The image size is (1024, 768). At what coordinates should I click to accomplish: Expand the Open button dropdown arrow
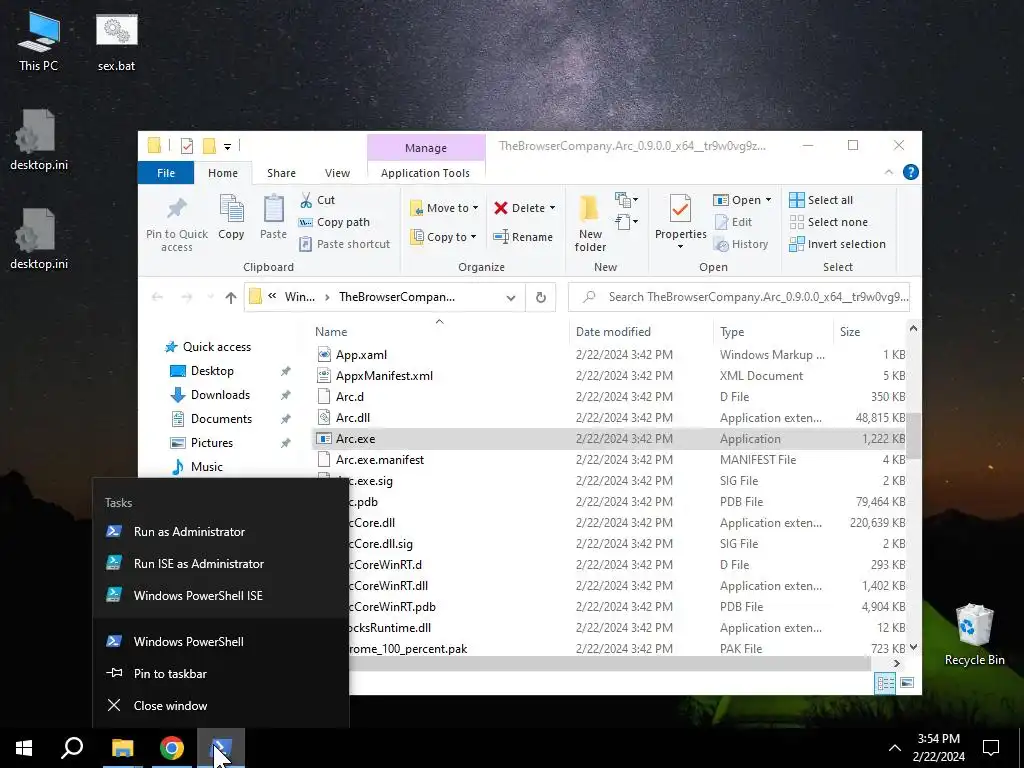tap(768, 200)
